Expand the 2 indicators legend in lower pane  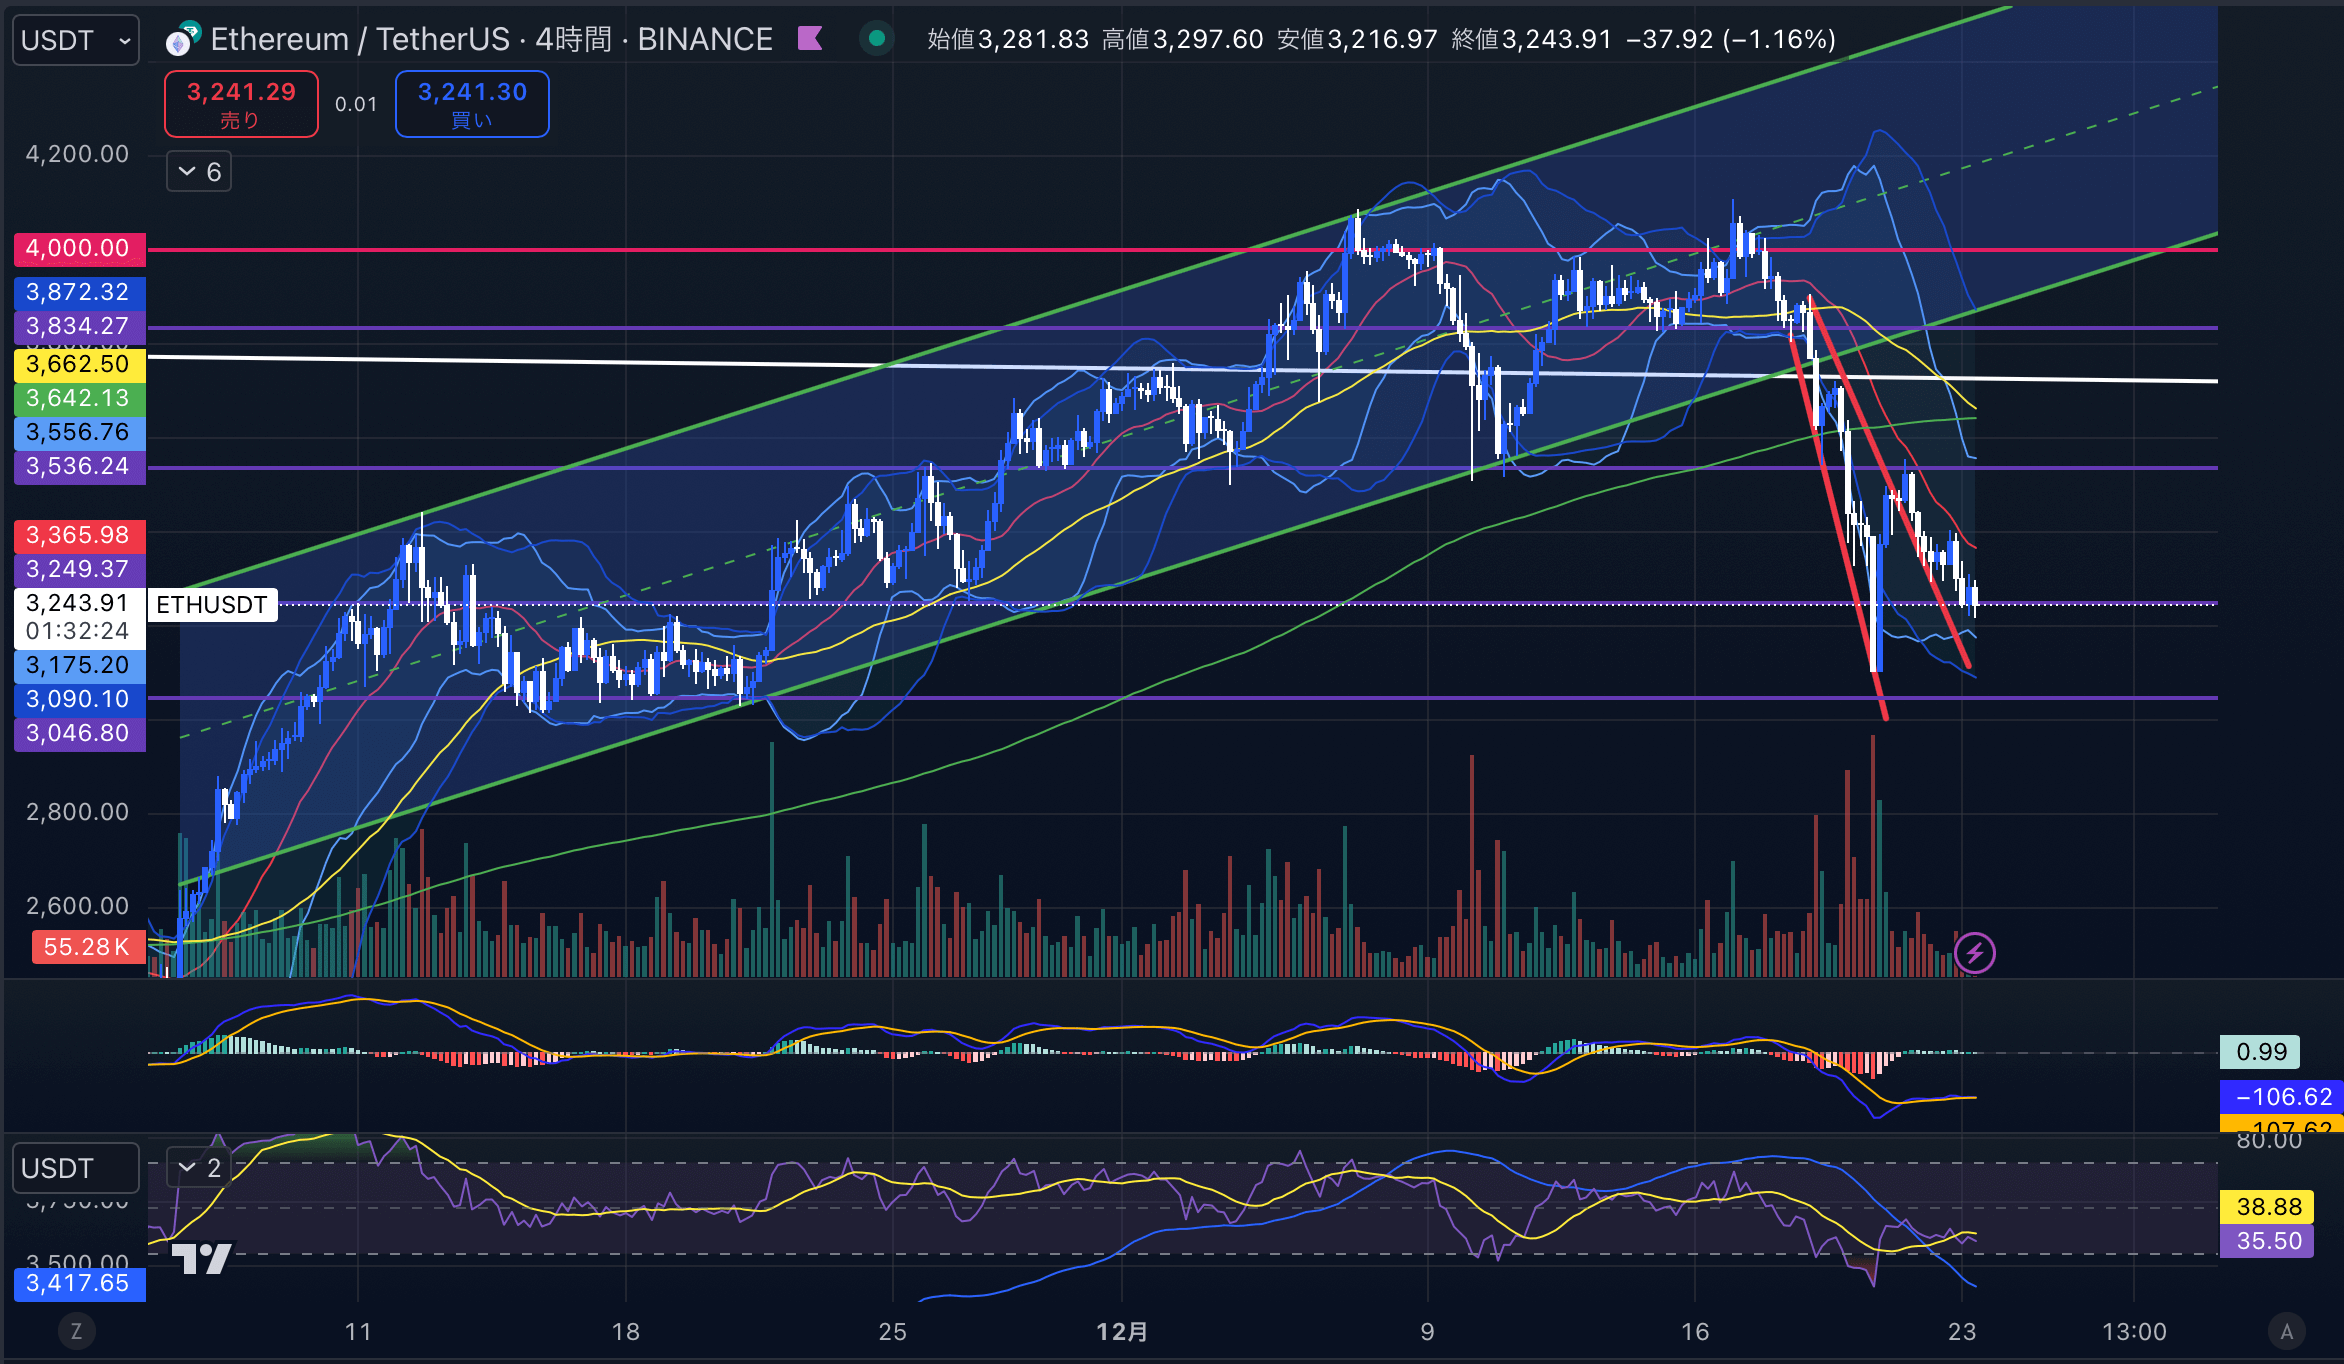pyautogui.click(x=199, y=1167)
